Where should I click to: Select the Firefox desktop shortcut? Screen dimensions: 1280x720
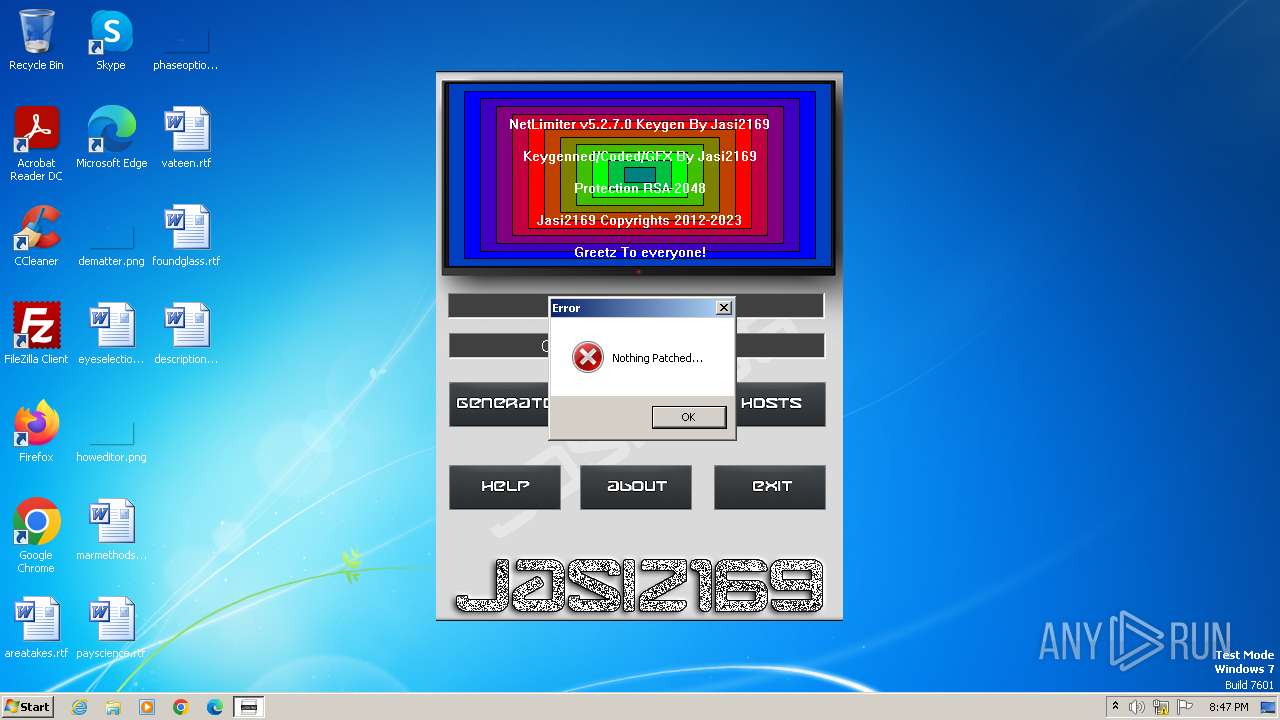coord(36,432)
